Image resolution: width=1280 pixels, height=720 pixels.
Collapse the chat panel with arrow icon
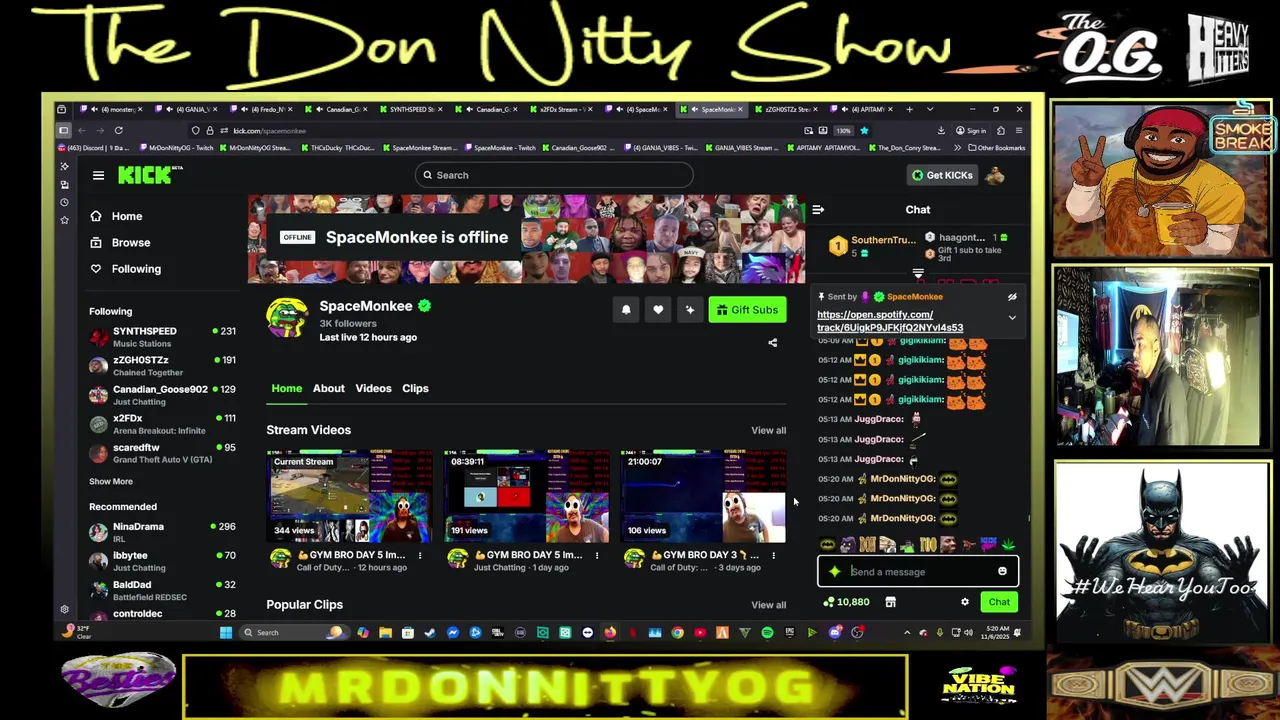tap(818, 210)
